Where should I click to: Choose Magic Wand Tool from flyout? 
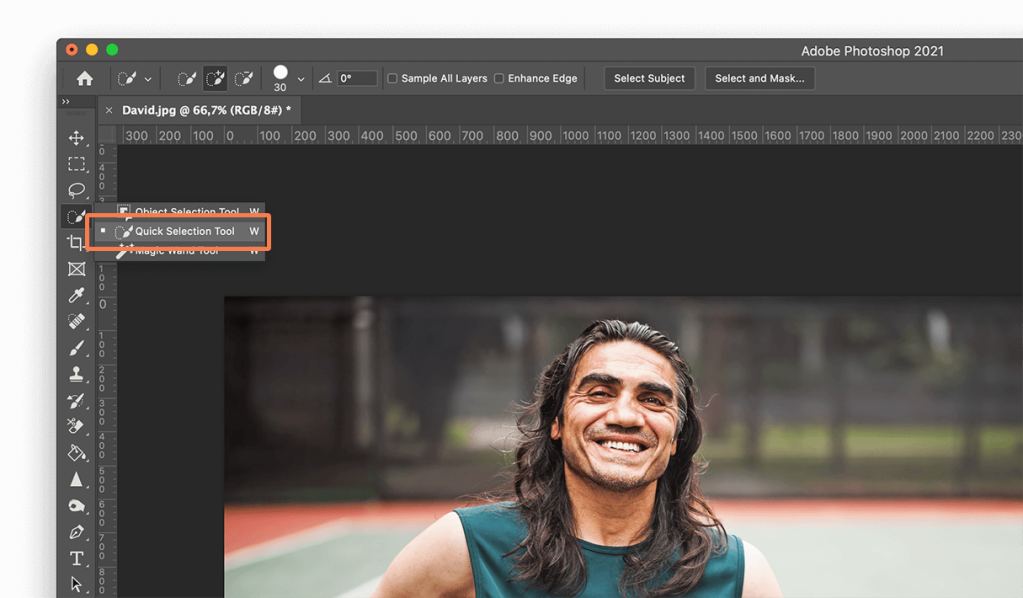click(181, 251)
